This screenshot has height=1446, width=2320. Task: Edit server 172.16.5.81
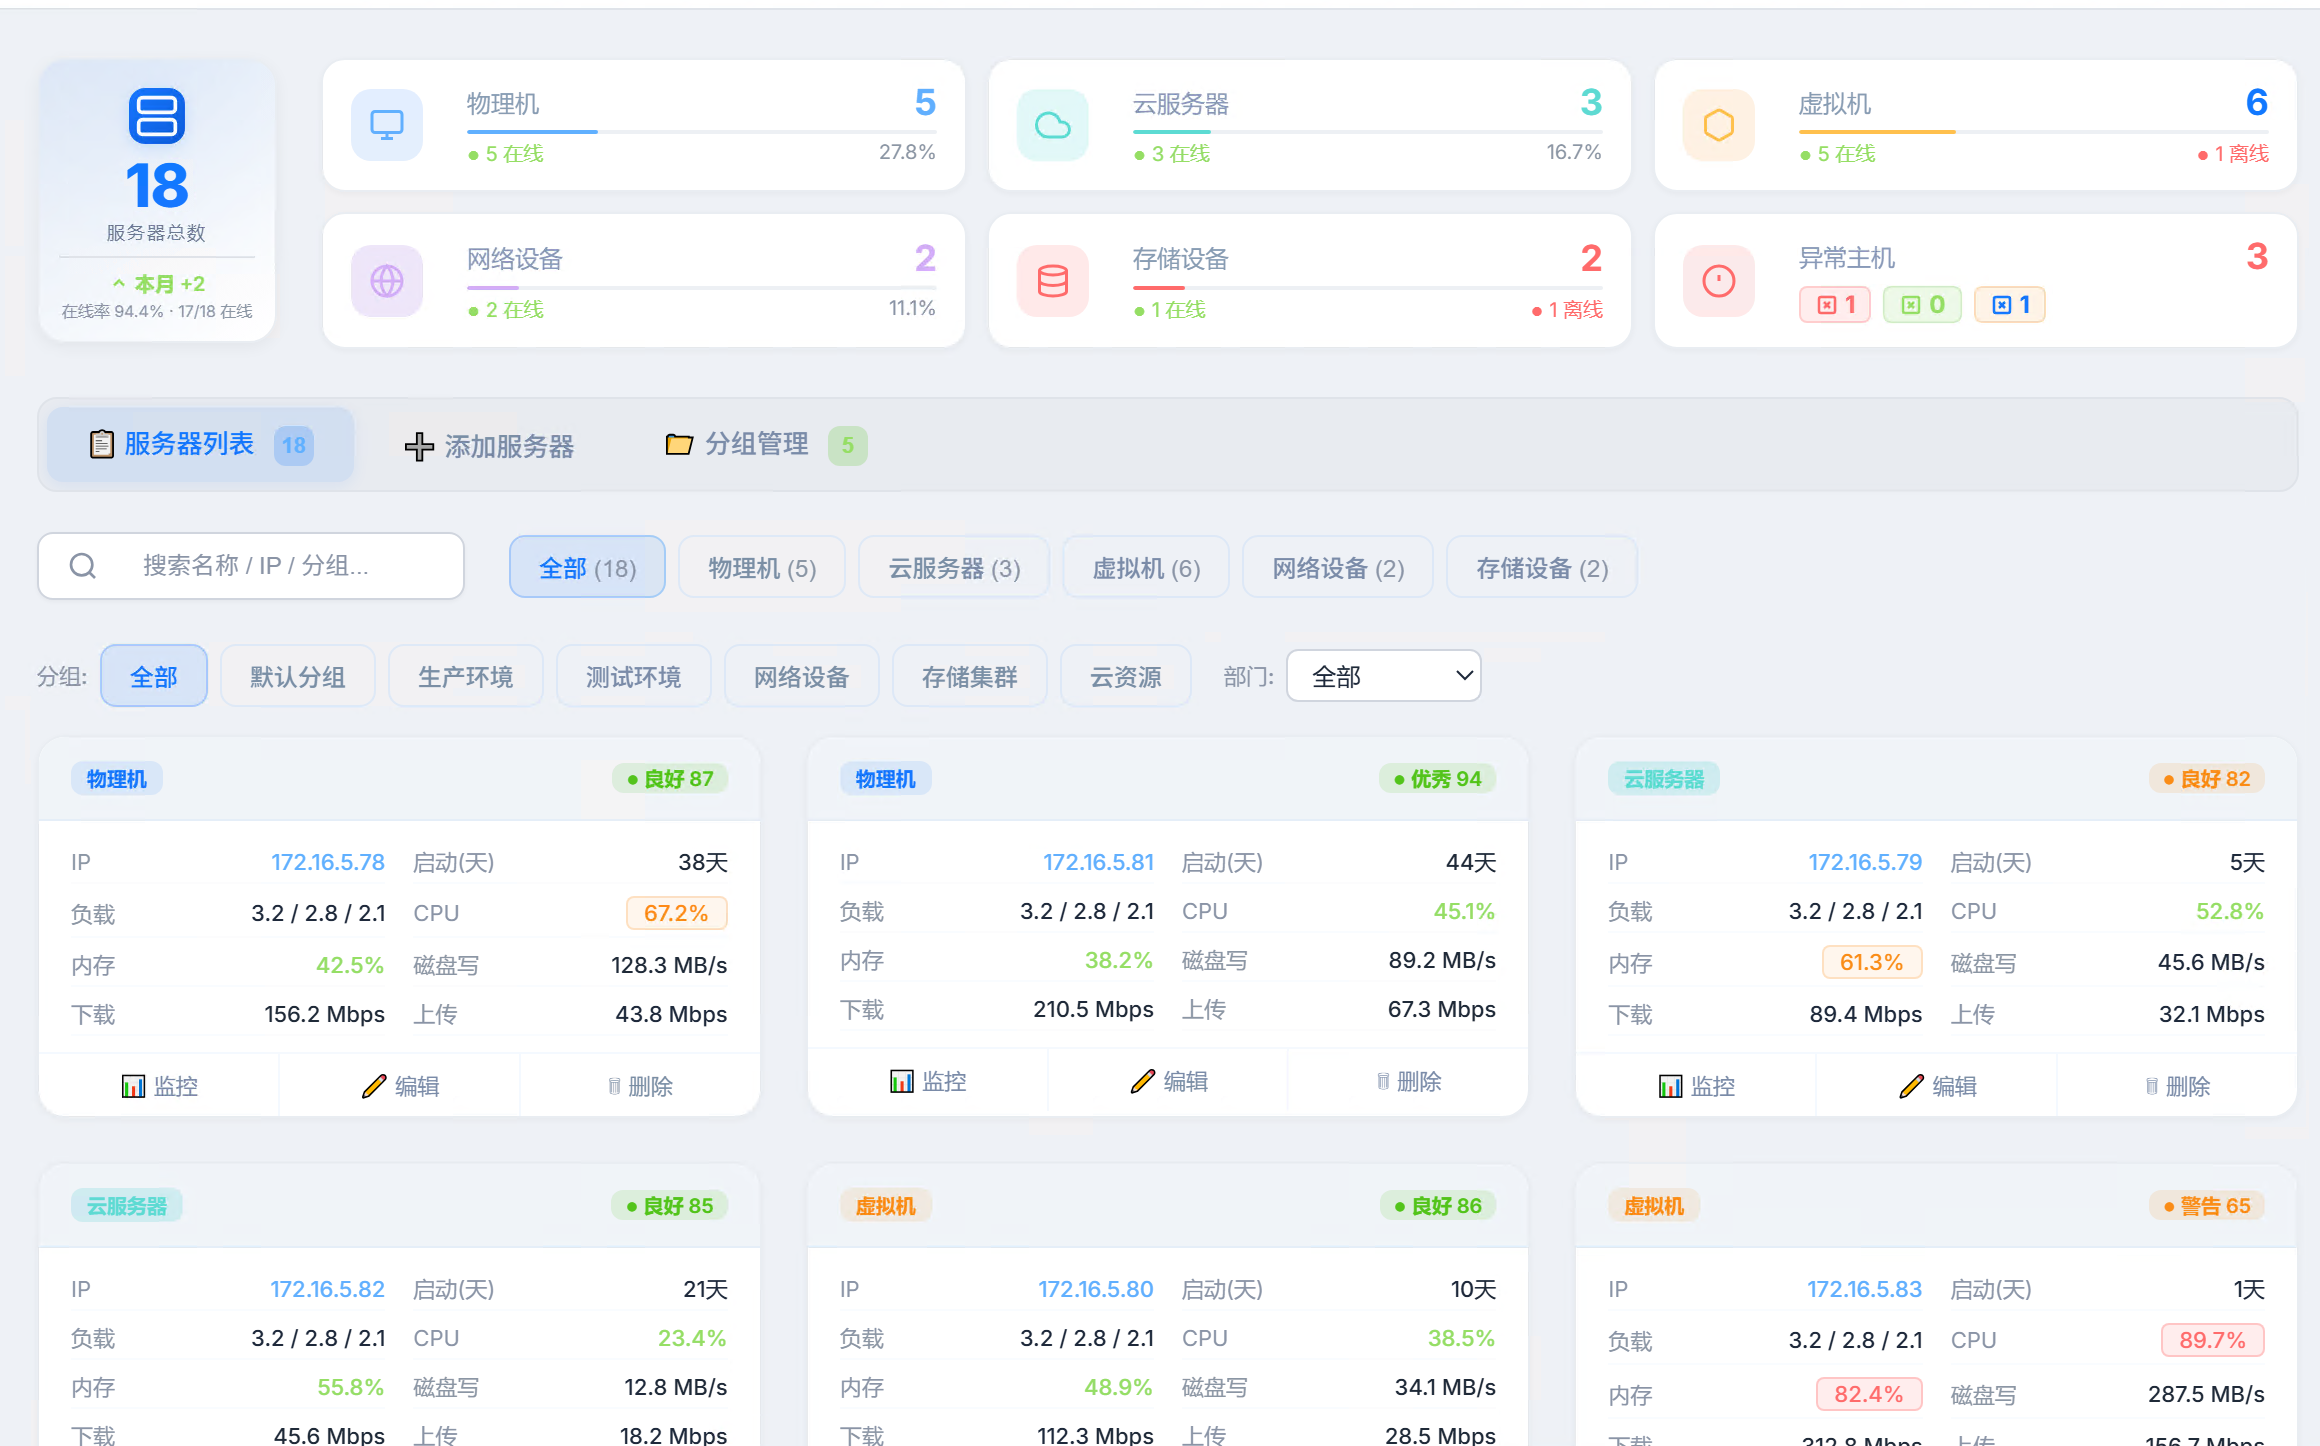click(x=1169, y=1081)
